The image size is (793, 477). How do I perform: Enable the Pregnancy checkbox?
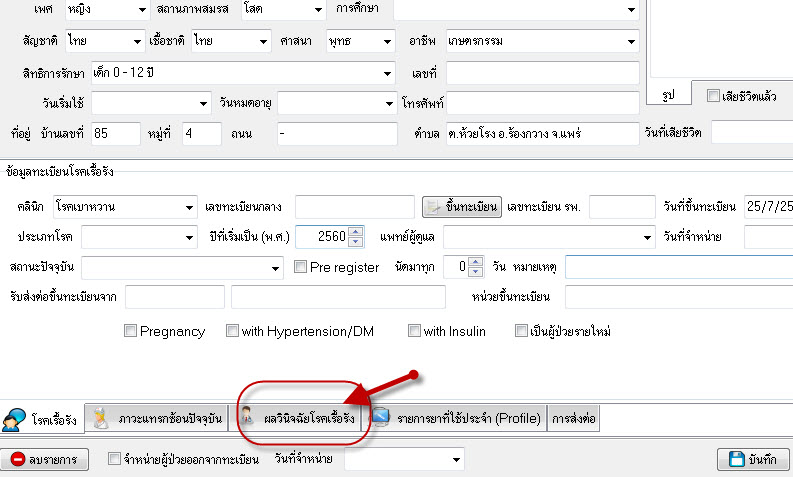pyautogui.click(x=130, y=331)
